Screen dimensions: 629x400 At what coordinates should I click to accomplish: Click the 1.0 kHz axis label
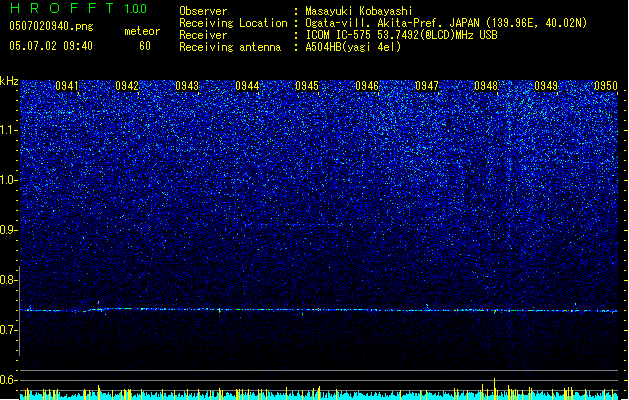(x=9, y=180)
